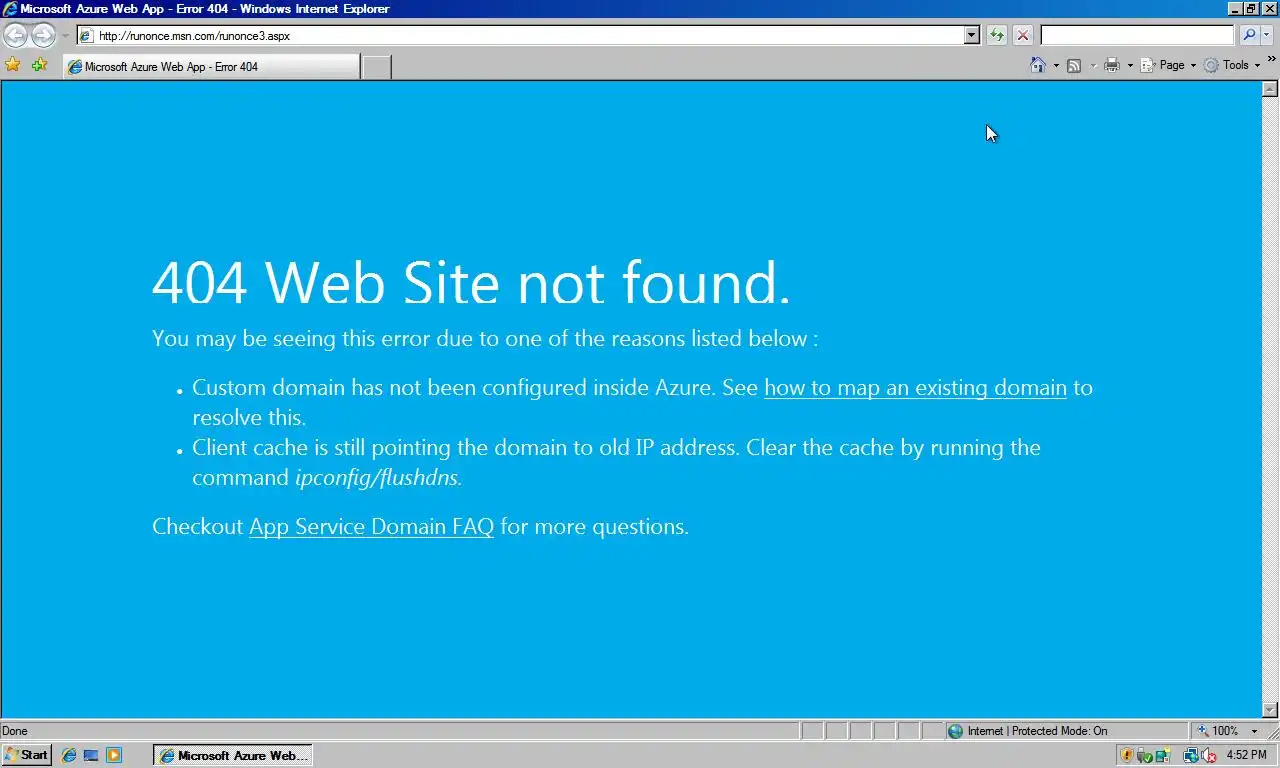Open a new blank tab

[376, 67]
